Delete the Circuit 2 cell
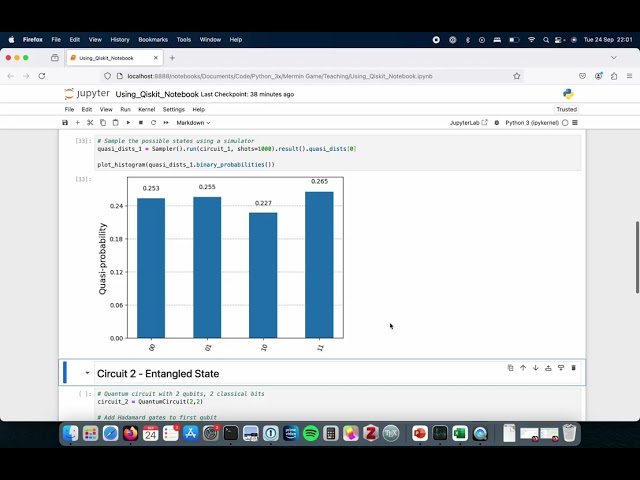Screen dimensions: 640x480 click(573, 368)
